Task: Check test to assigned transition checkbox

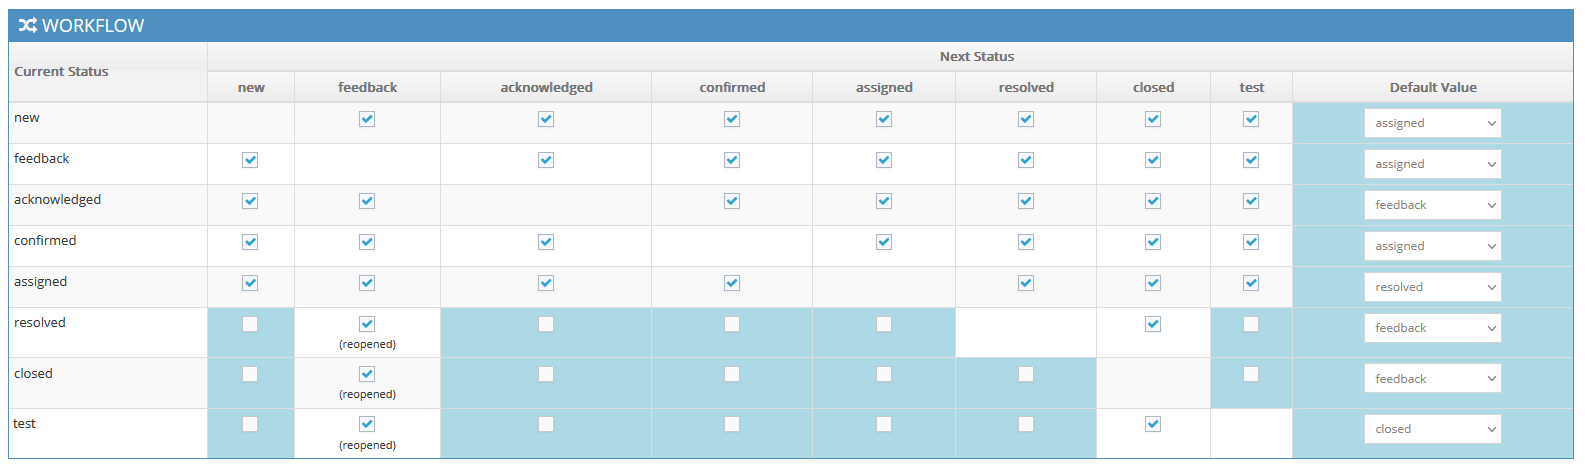Action: pos(884,424)
